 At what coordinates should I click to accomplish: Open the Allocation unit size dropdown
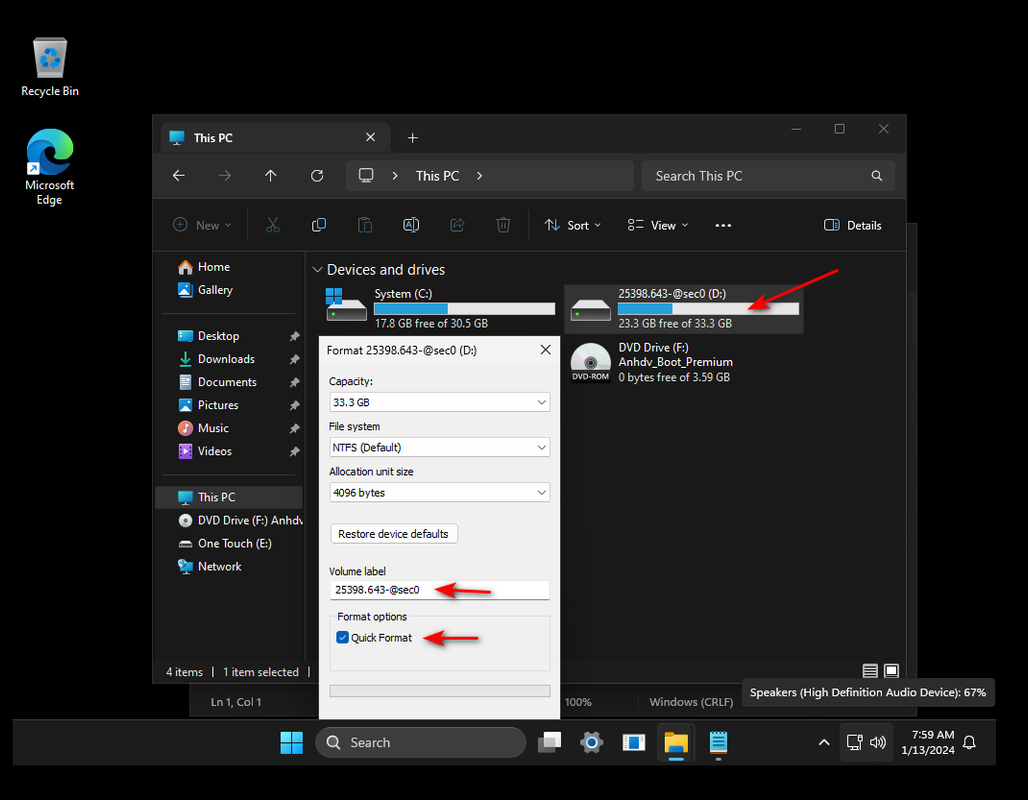439,492
